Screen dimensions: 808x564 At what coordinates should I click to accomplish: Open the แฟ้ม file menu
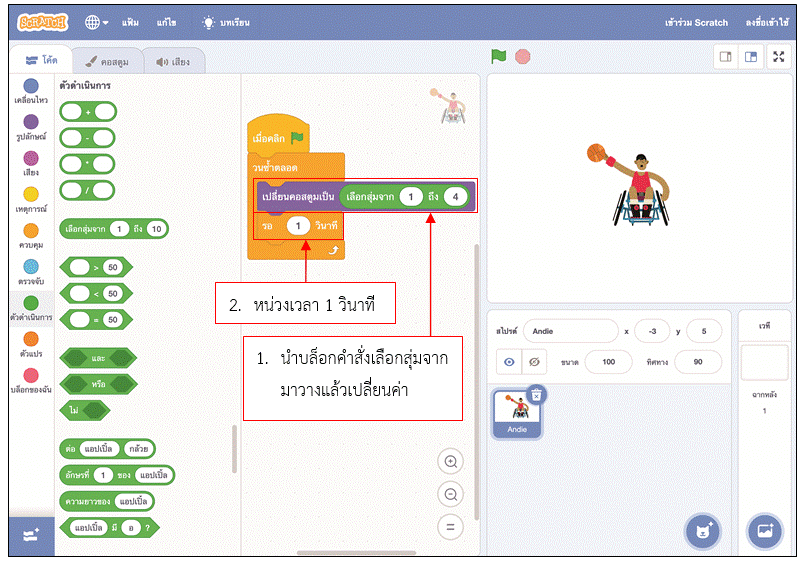coord(132,21)
